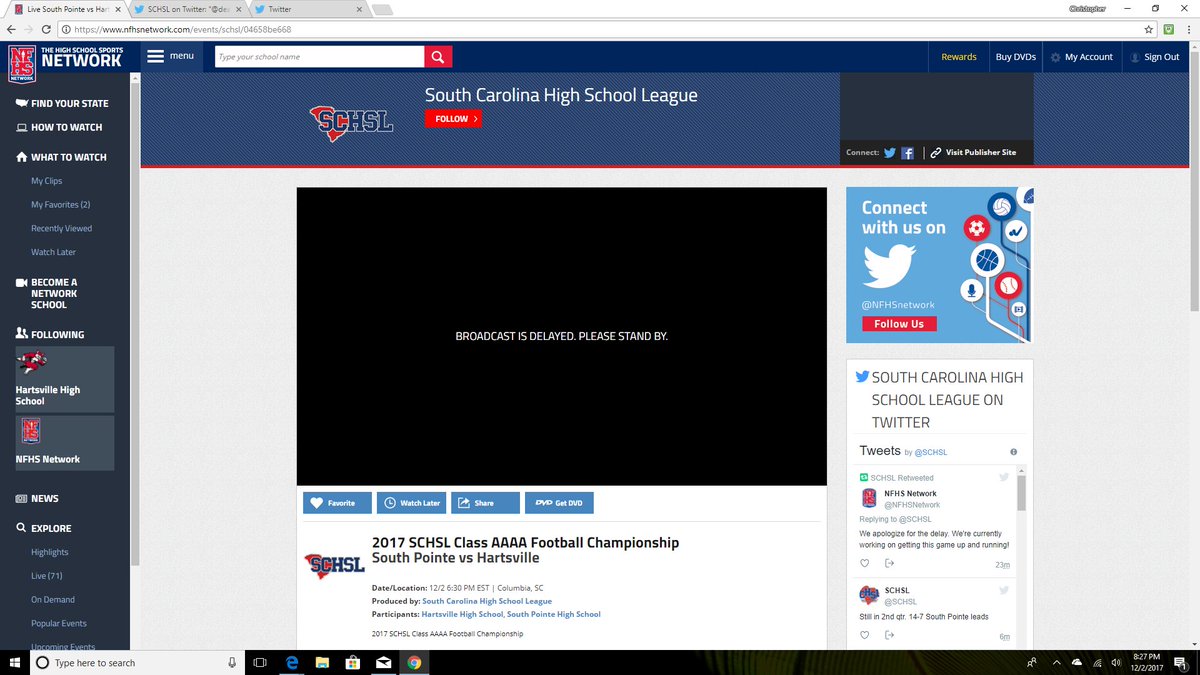
Task: Open My Favorites (2) in sidebar
Action: [60, 205]
